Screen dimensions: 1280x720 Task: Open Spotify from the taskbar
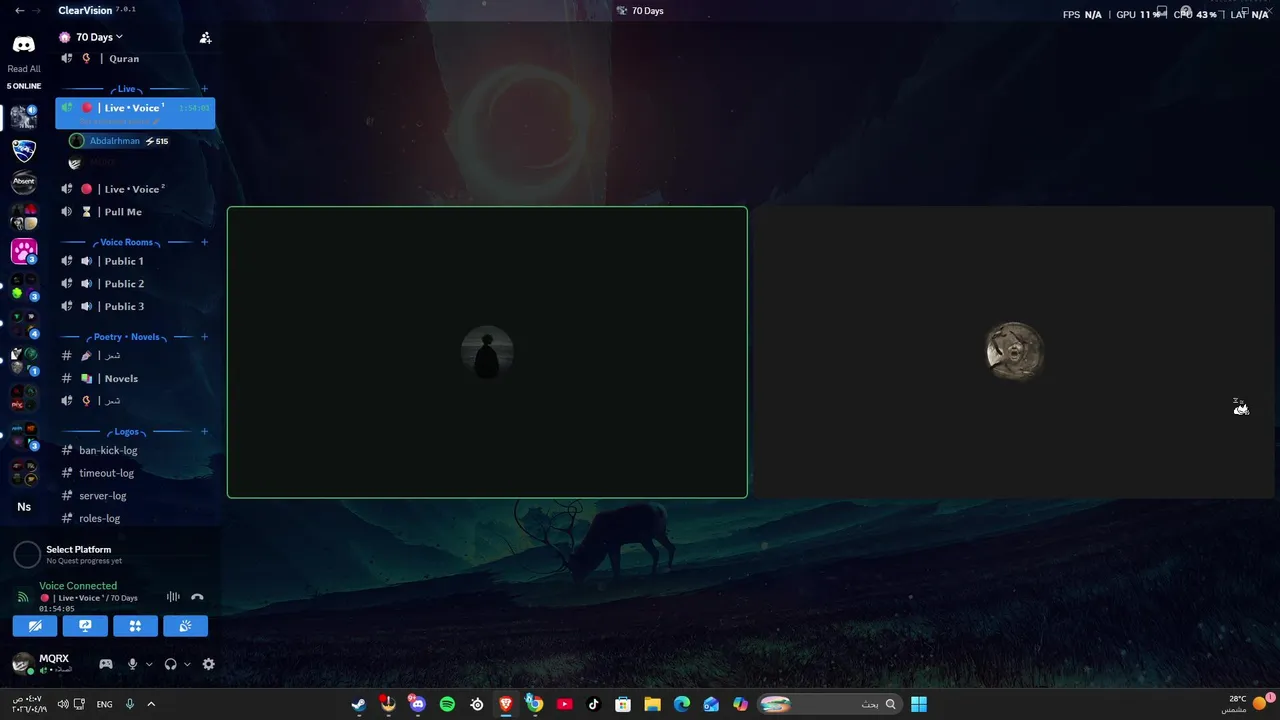click(447, 704)
